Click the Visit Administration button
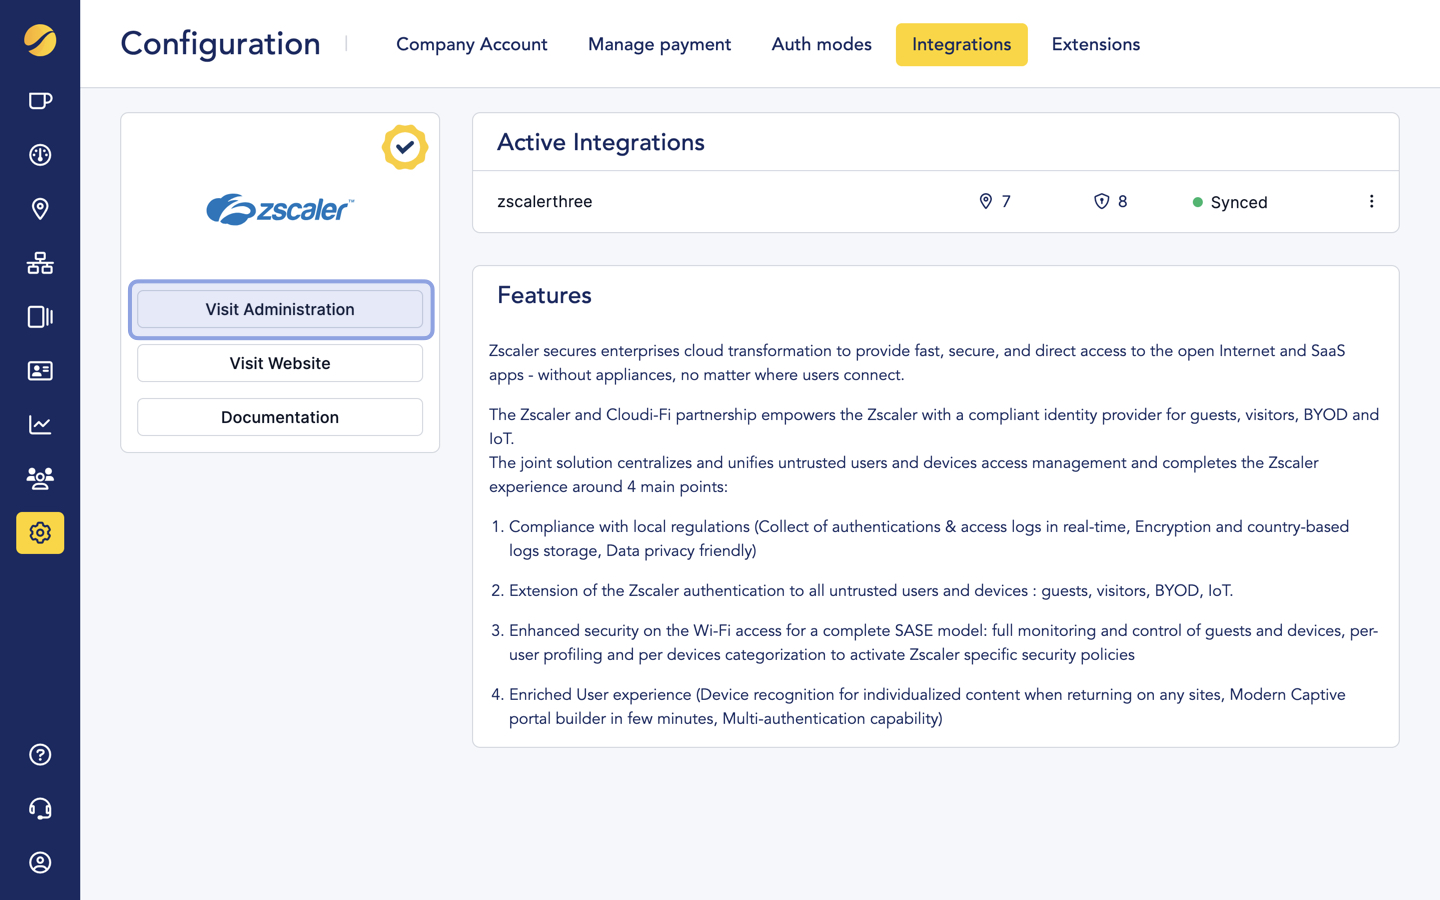 pos(280,309)
